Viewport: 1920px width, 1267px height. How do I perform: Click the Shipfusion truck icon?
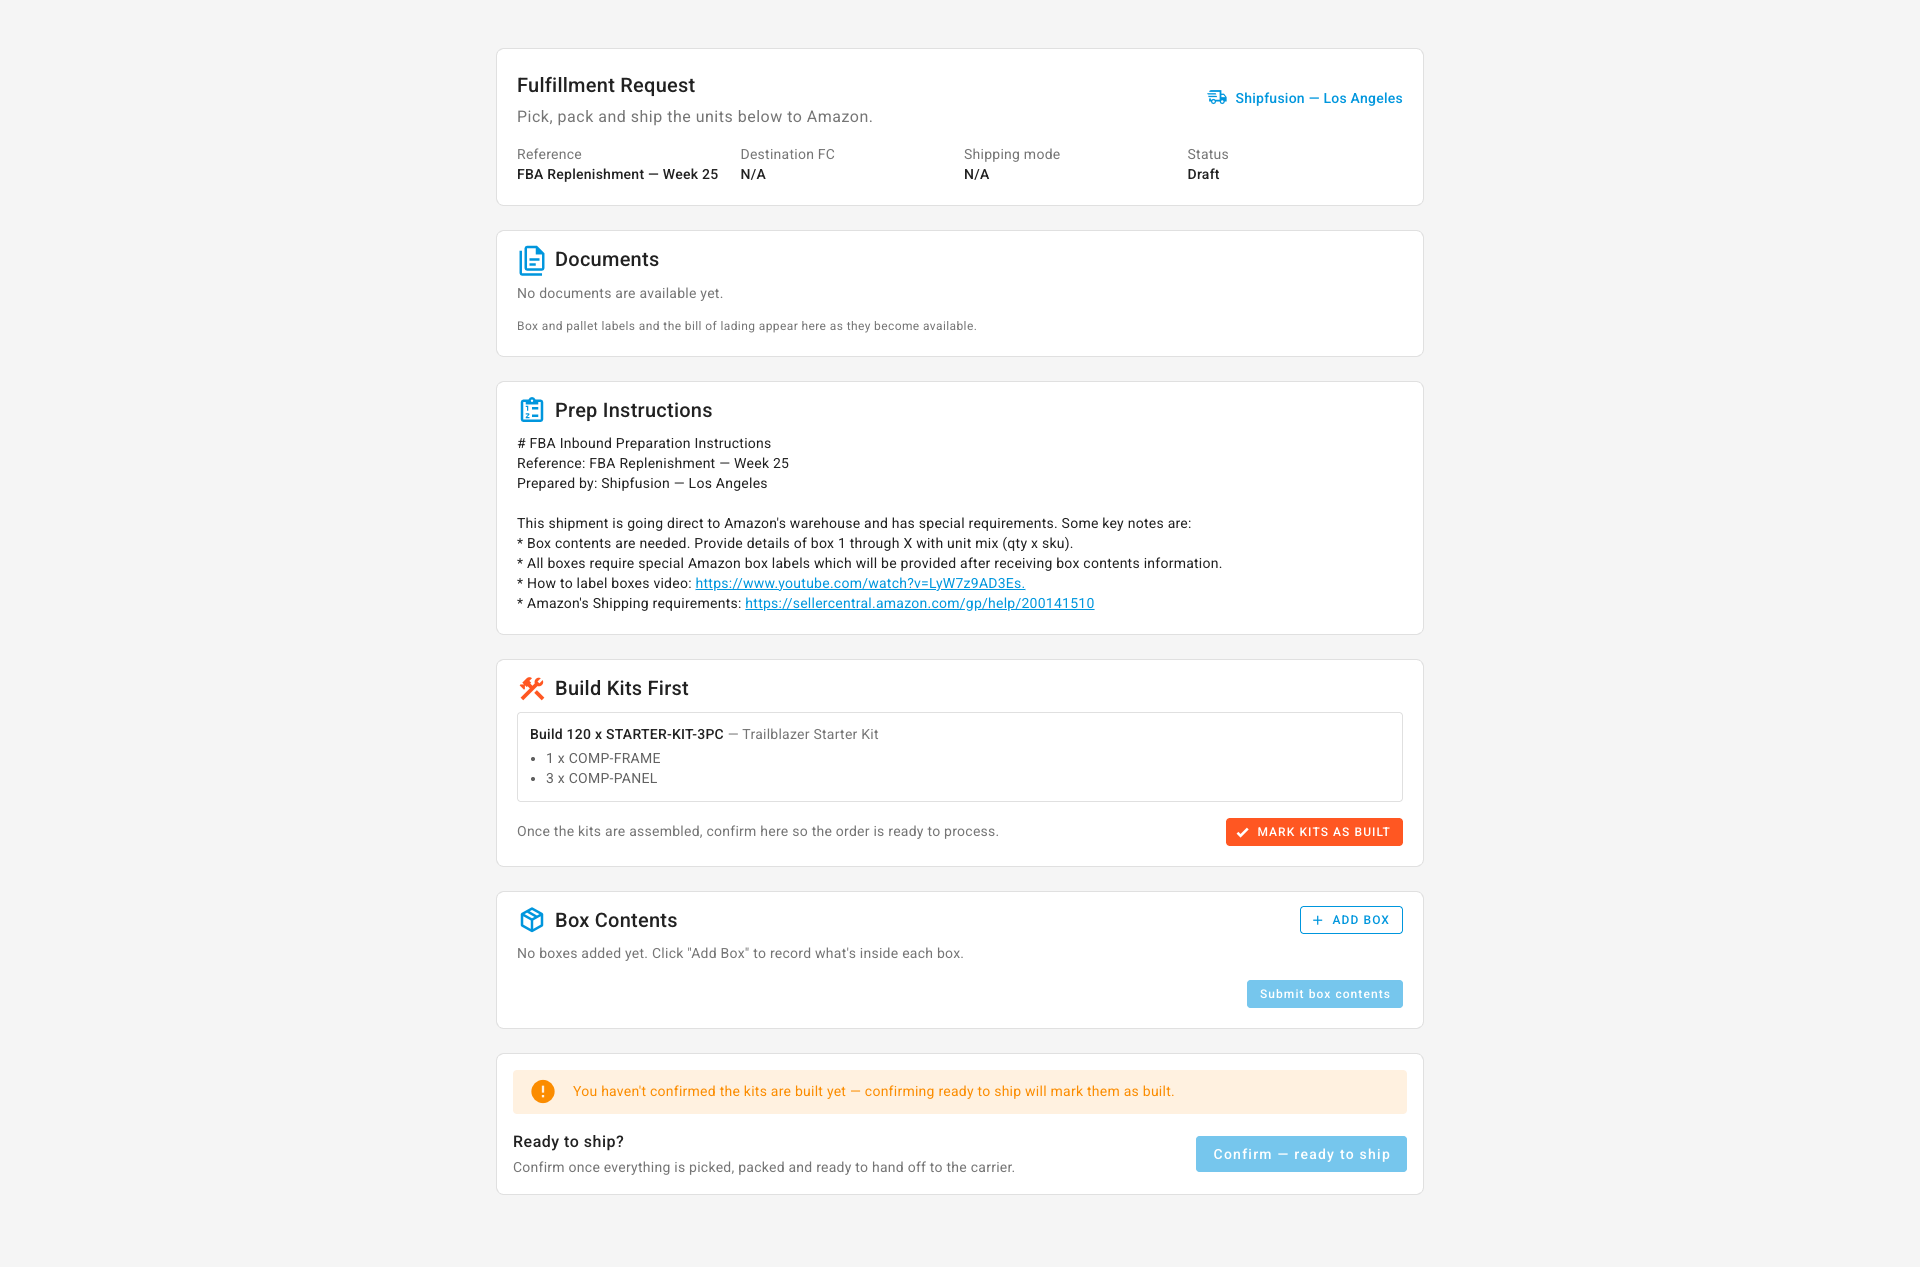point(1217,97)
